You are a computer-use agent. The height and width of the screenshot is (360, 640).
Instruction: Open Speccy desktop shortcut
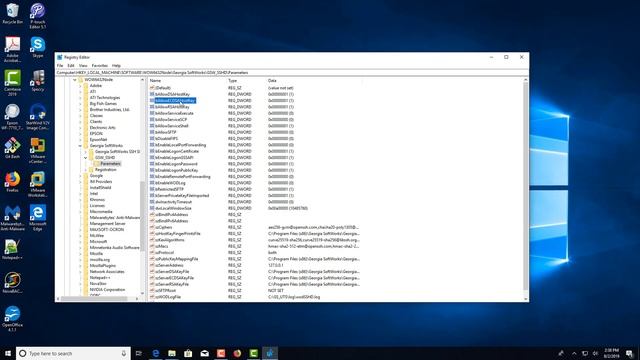38,80
